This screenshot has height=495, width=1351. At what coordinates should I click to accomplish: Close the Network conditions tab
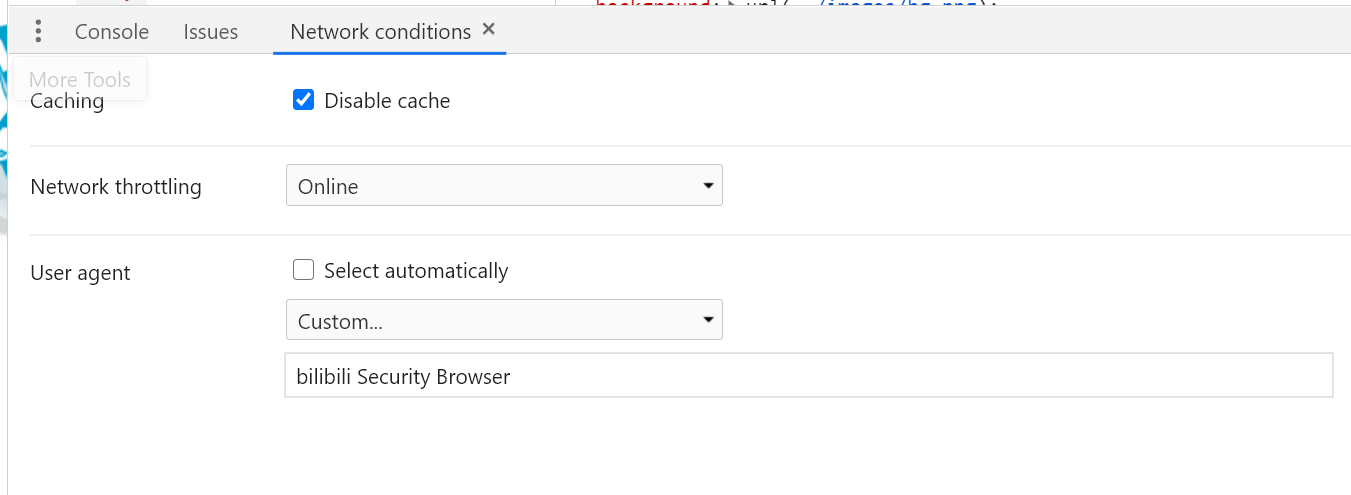click(x=489, y=30)
